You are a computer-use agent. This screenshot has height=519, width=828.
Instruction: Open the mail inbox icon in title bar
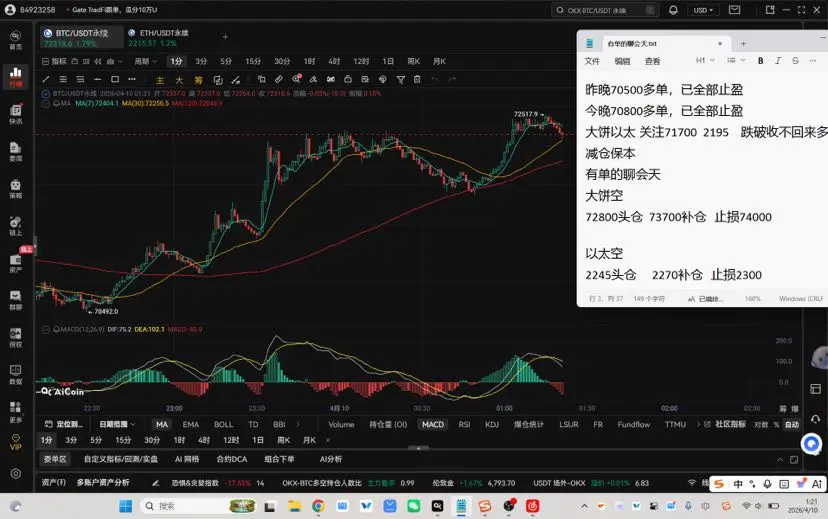click(x=735, y=10)
